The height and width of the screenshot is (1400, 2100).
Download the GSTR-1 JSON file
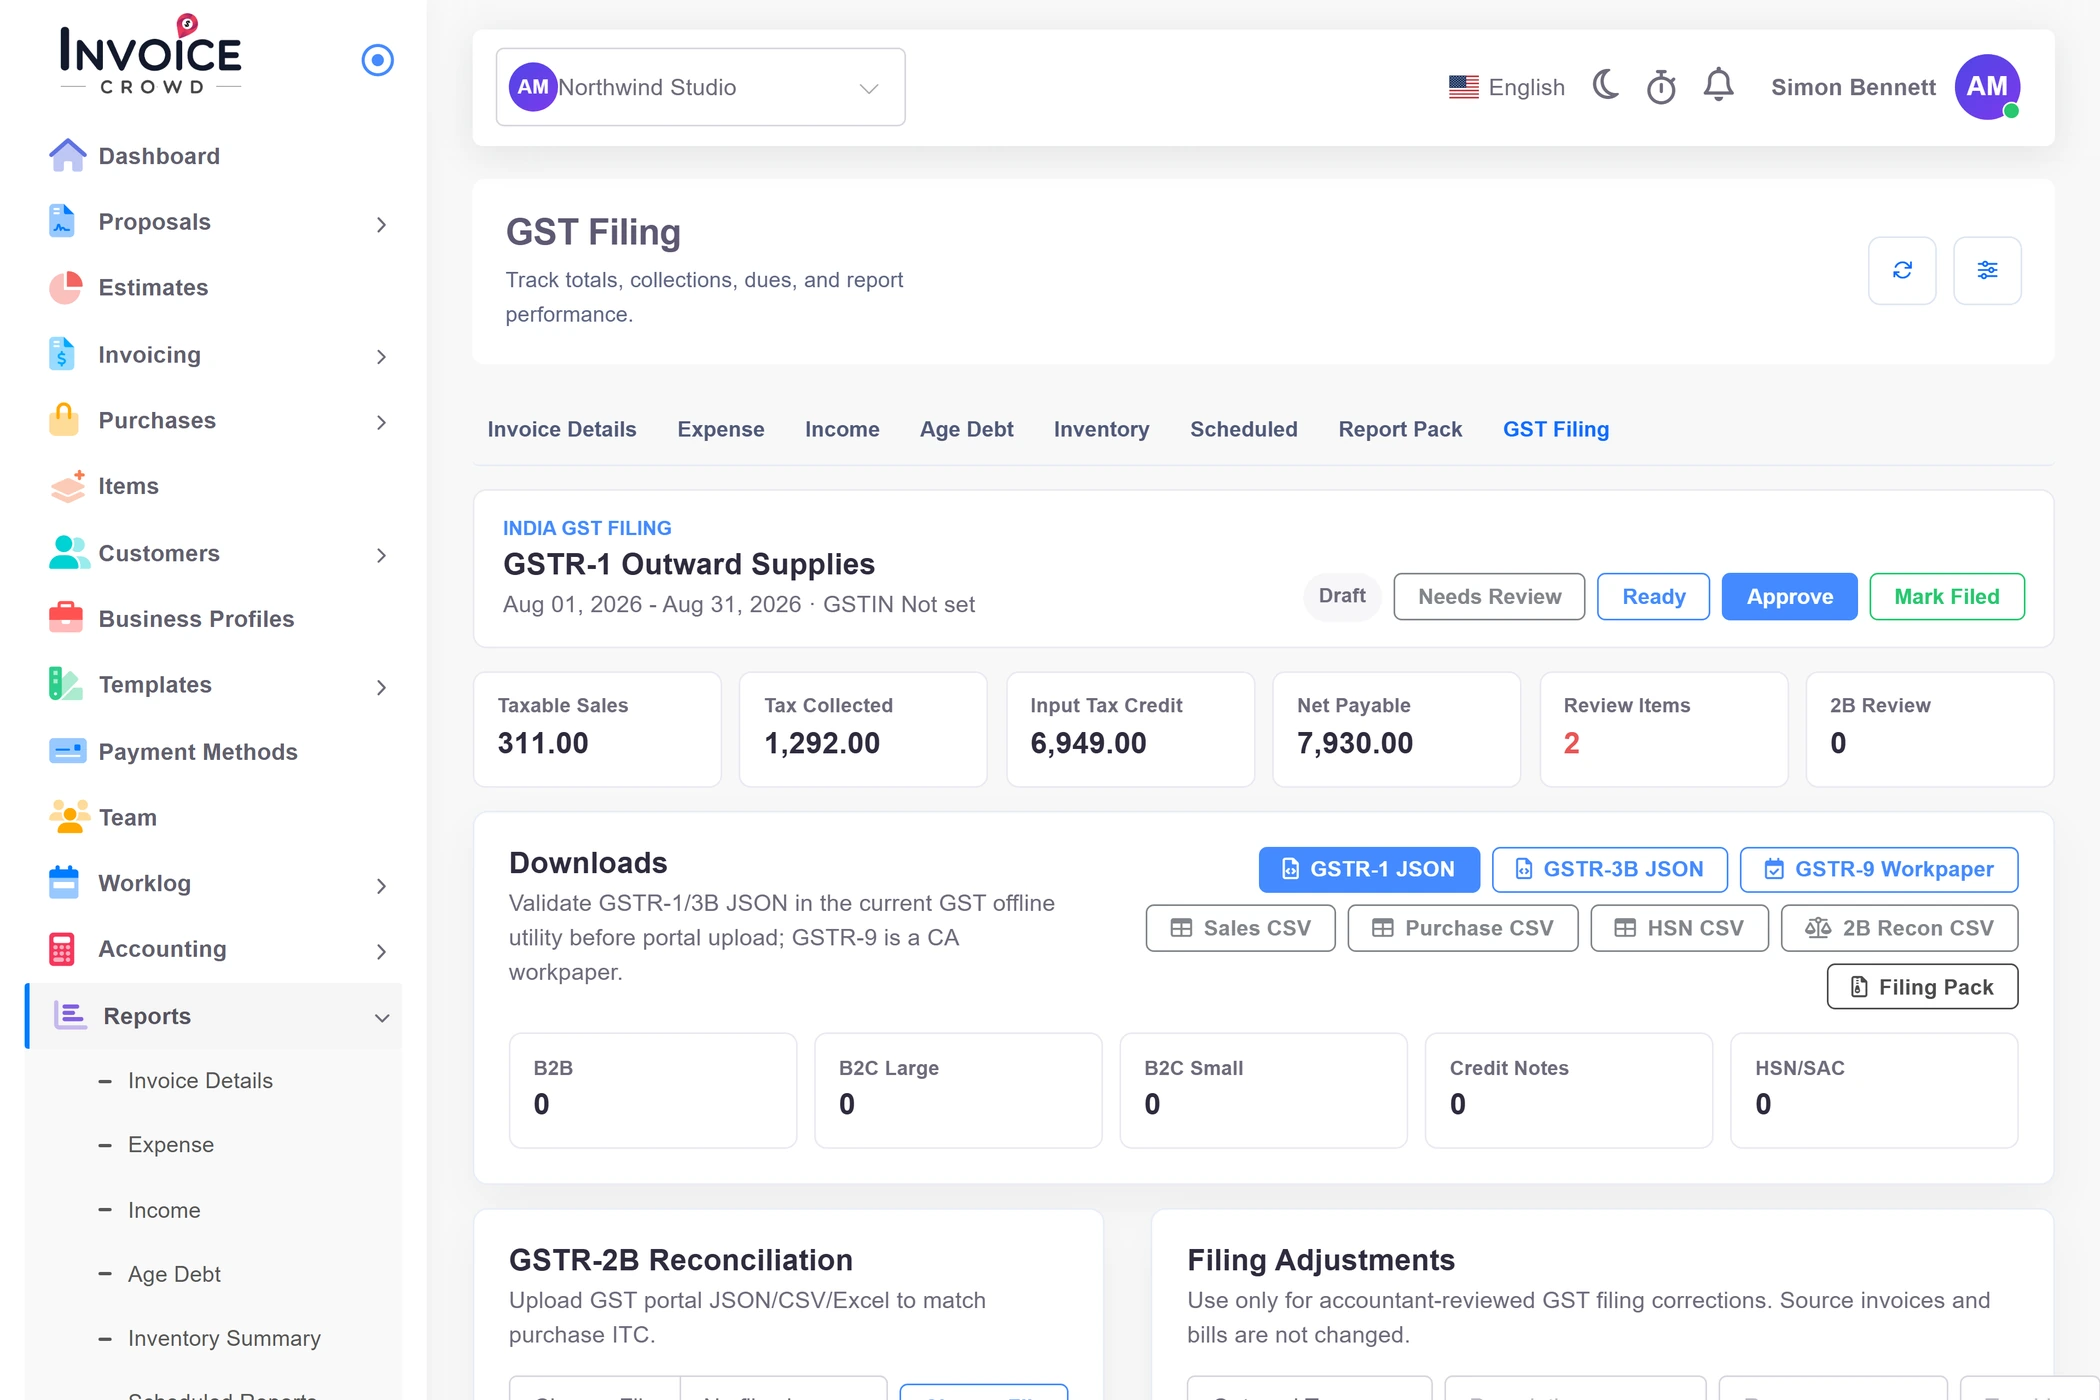(1369, 869)
